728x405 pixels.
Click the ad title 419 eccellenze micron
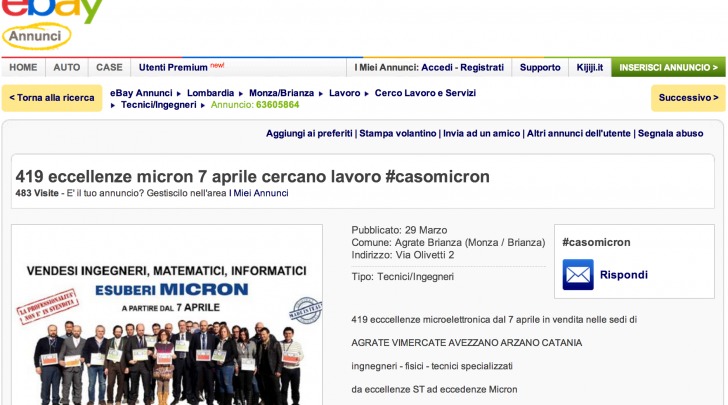pos(253,176)
